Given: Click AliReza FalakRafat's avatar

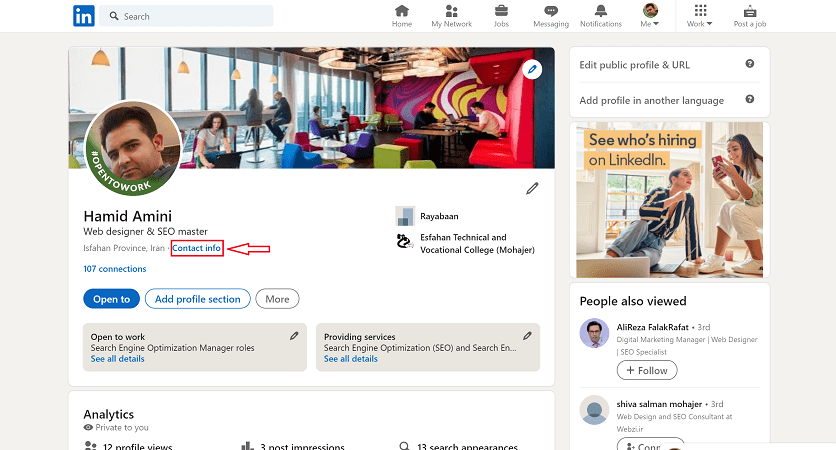Looking at the screenshot, I should point(594,333).
